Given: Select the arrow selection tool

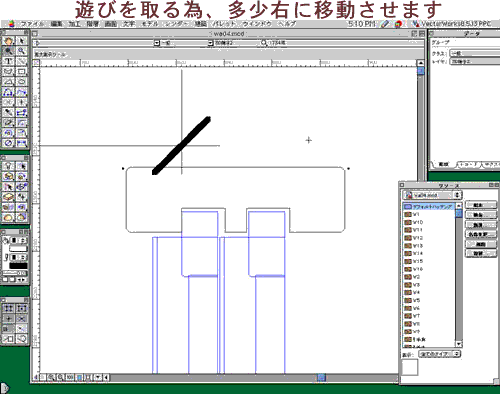Looking at the screenshot, I should click(x=22, y=41).
